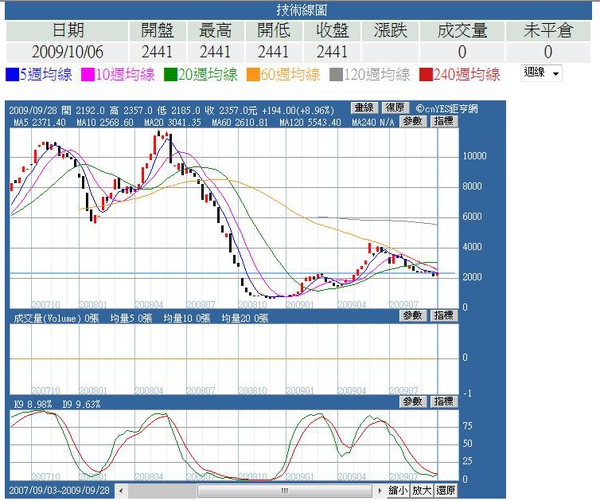Open 參數 settings for the K9 D9 panel
This screenshot has width=600, height=501.
tap(412, 401)
